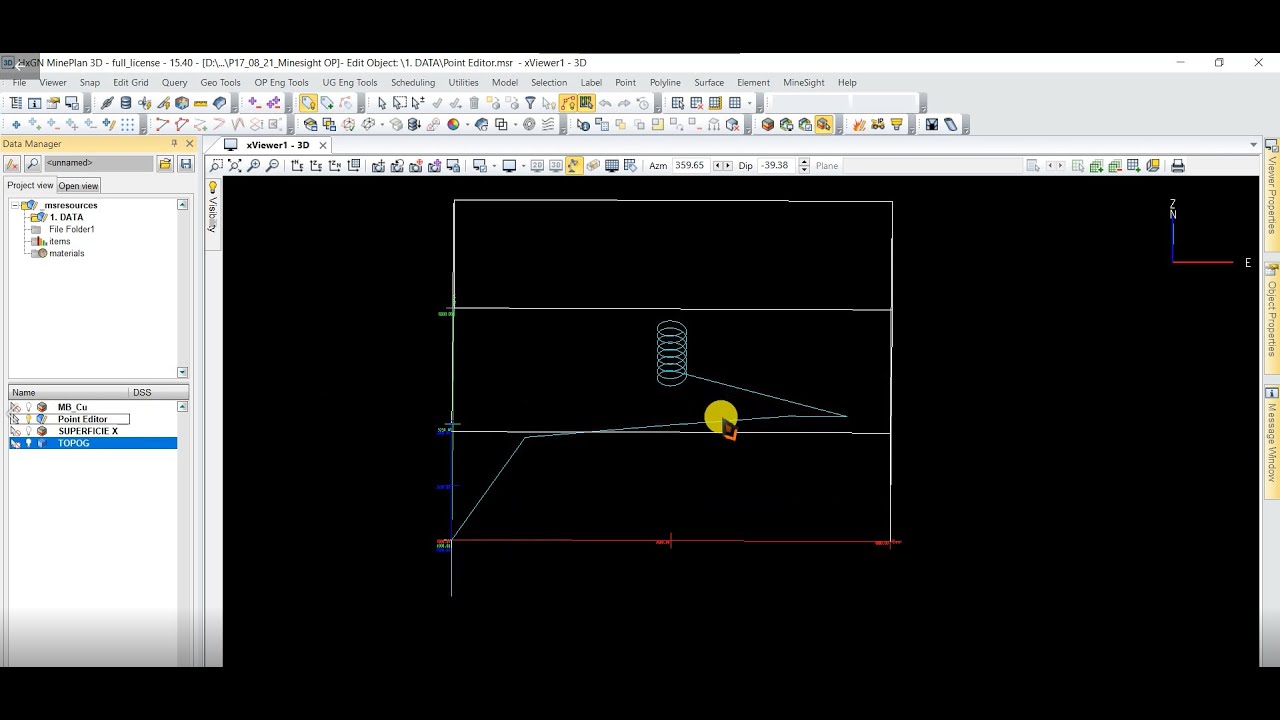Click the print icon in the viewer toolbar
Image resolution: width=1280 pixels, height=720 pixels.
[x=1177, y=165]
